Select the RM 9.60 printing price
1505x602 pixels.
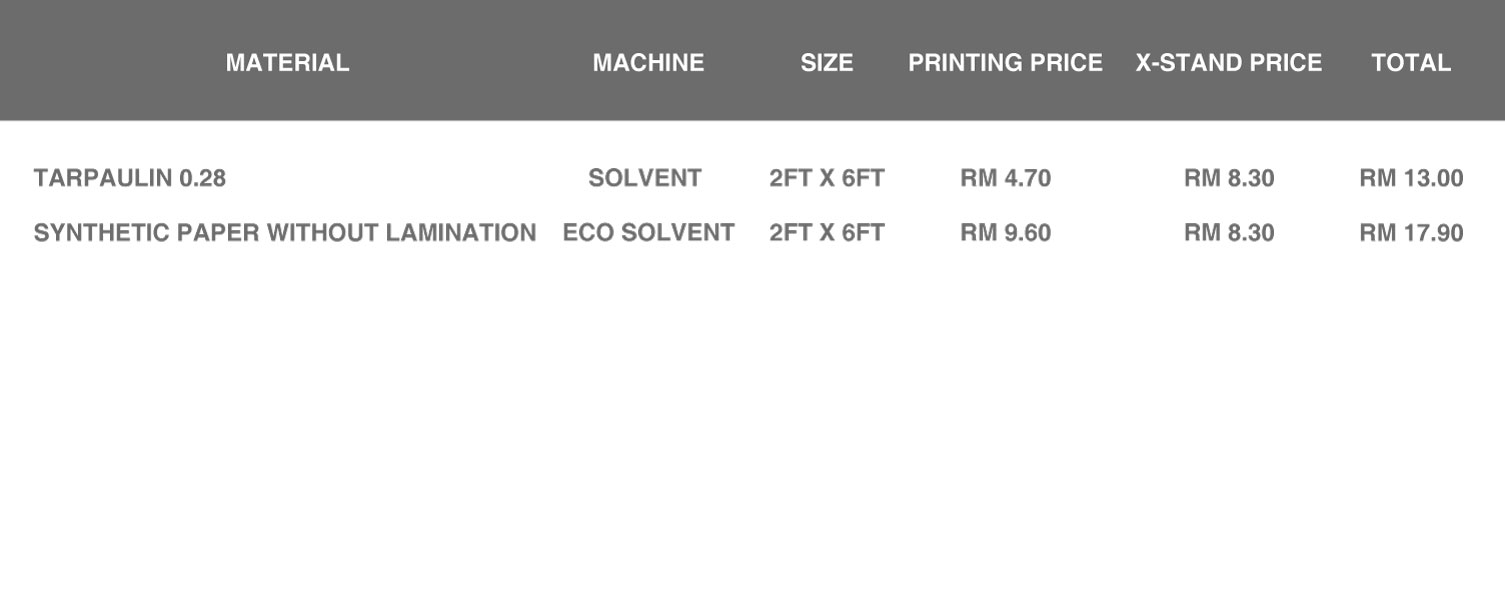pyautogui.click(x=1005, y=233)
